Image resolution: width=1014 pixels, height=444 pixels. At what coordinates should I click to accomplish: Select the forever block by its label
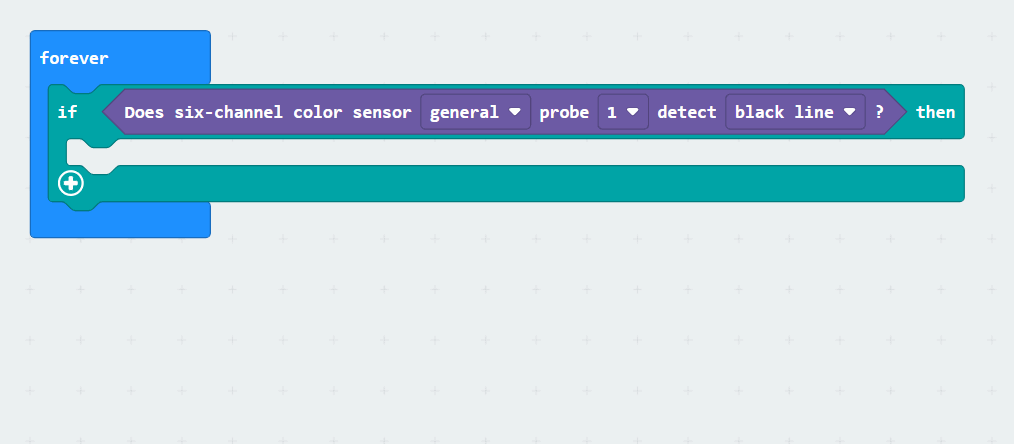tap(74, 58)
